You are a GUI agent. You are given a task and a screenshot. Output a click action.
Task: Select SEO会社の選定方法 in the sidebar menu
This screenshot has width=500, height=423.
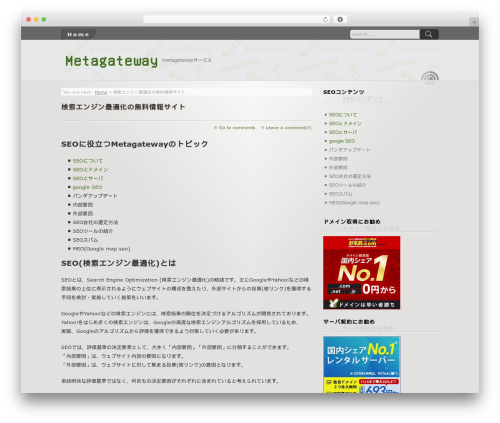[x=350, y=176]
